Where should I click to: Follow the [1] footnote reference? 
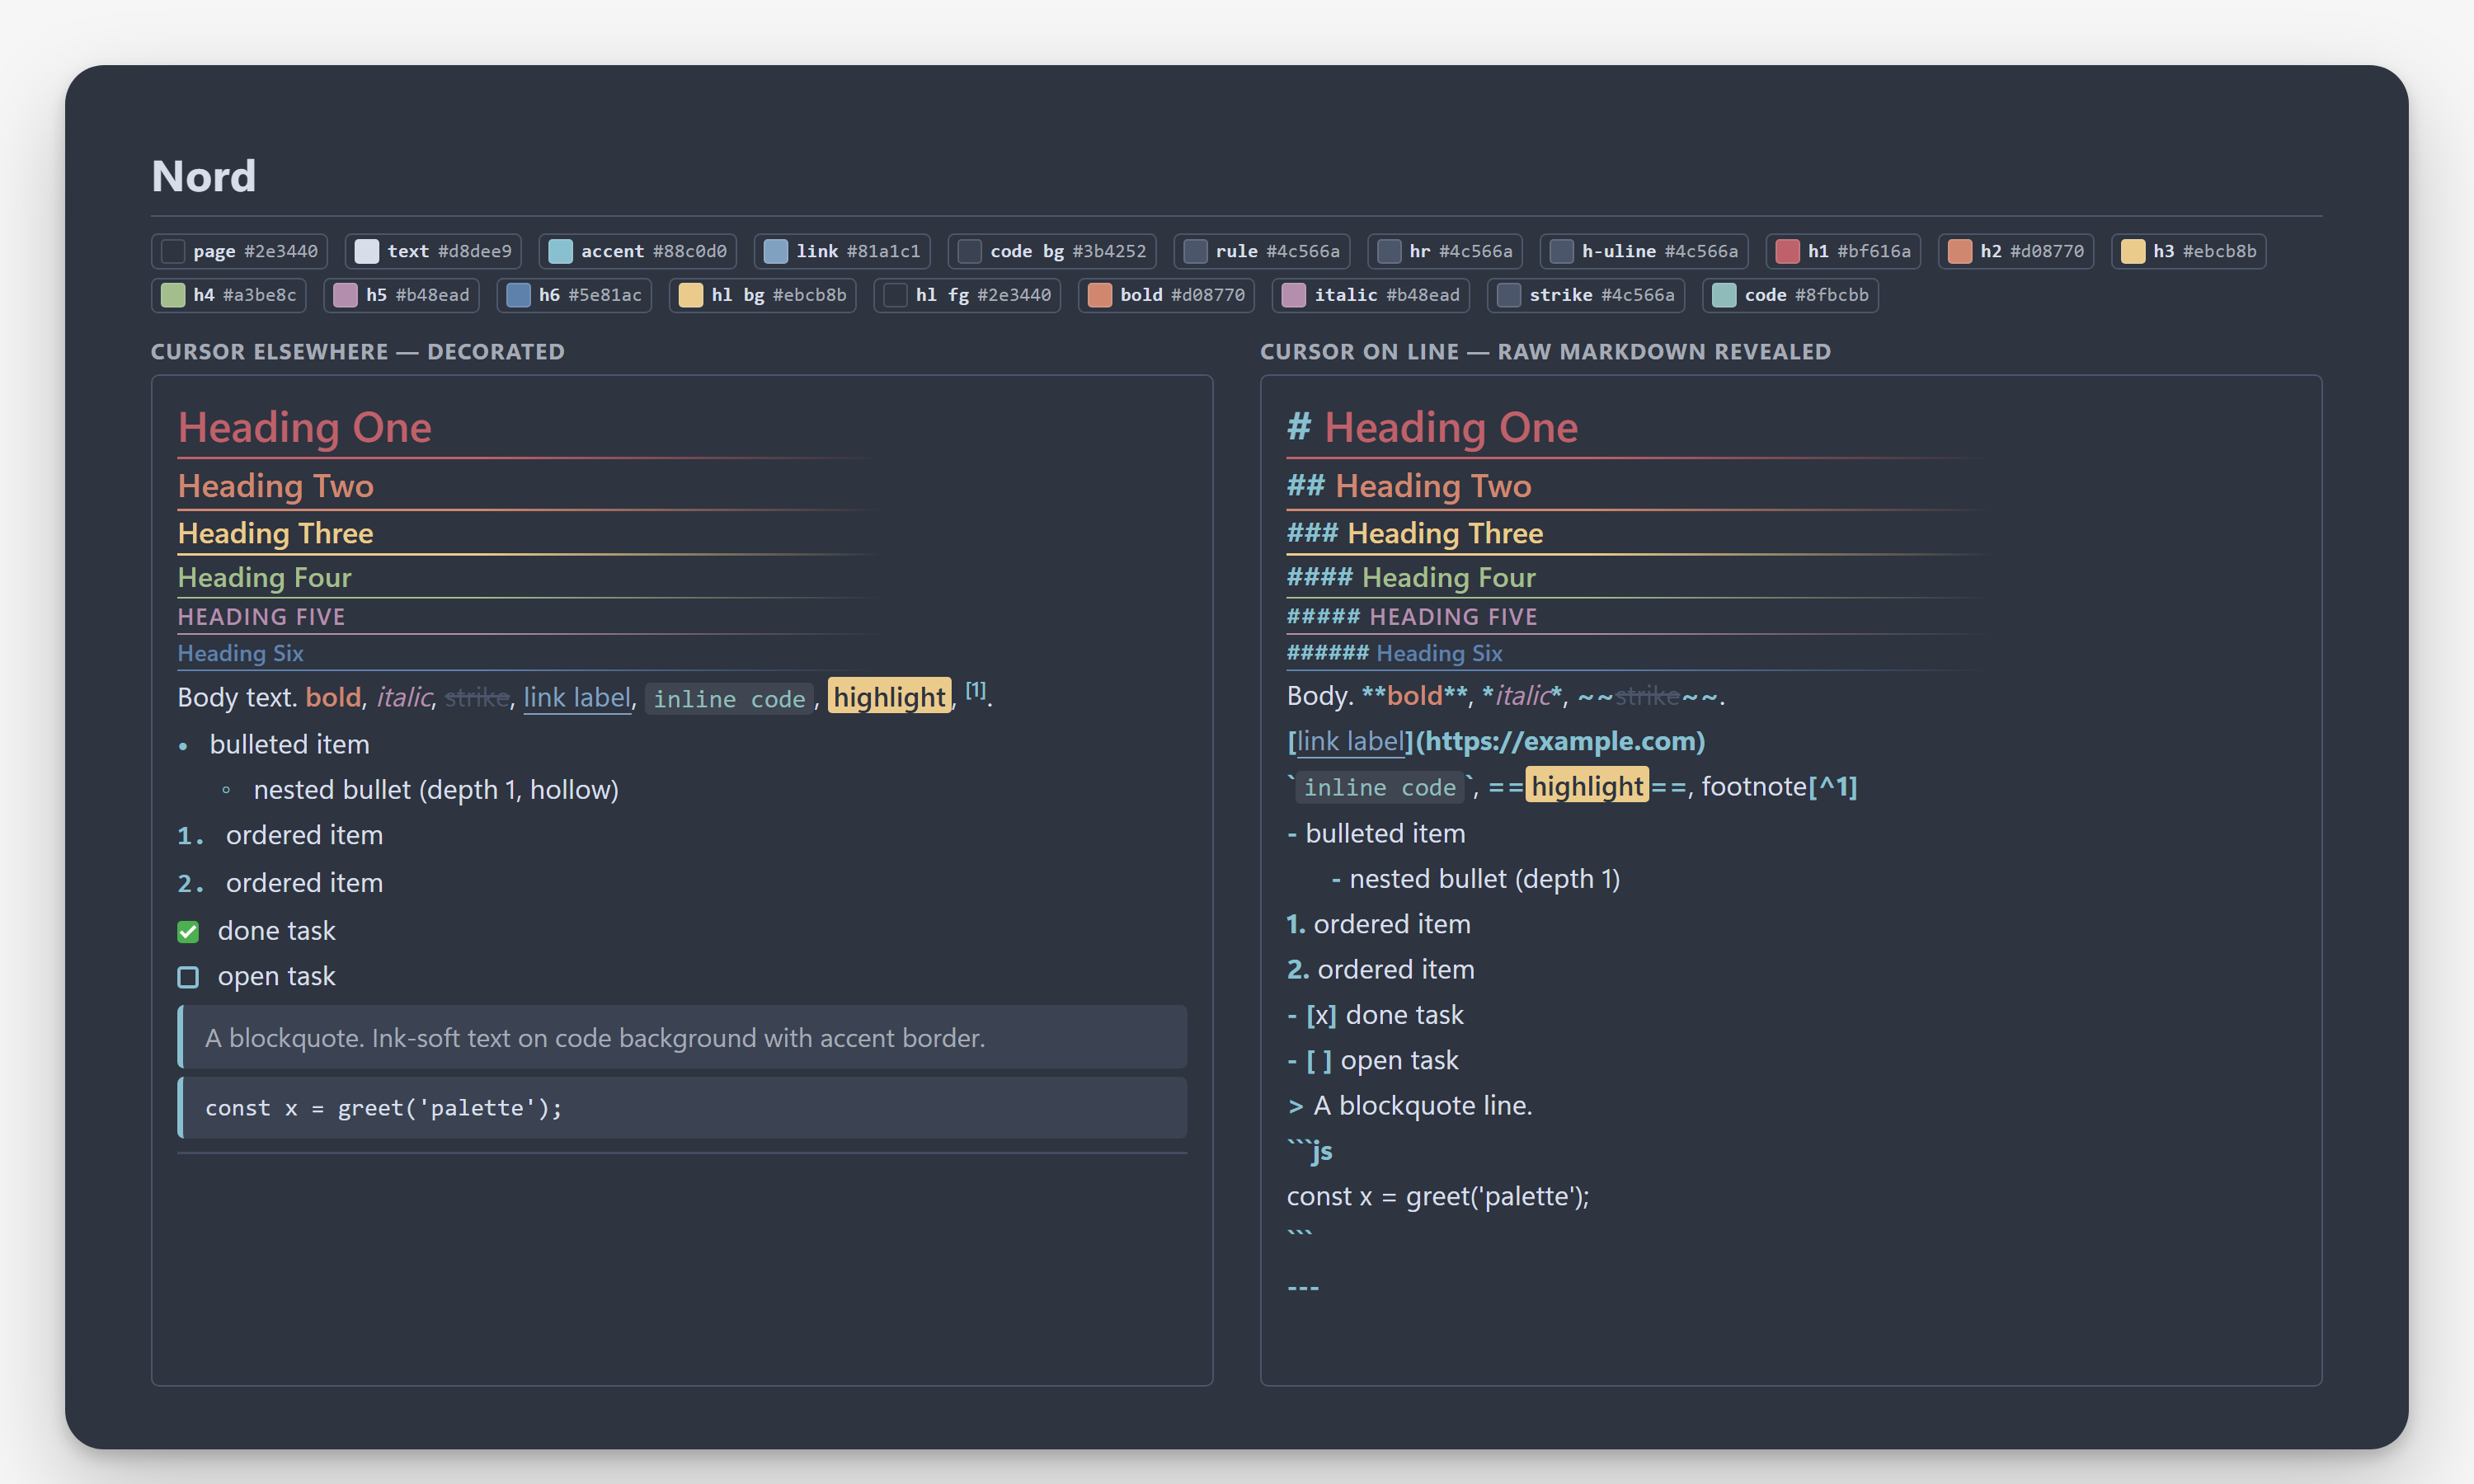[976, 690]
